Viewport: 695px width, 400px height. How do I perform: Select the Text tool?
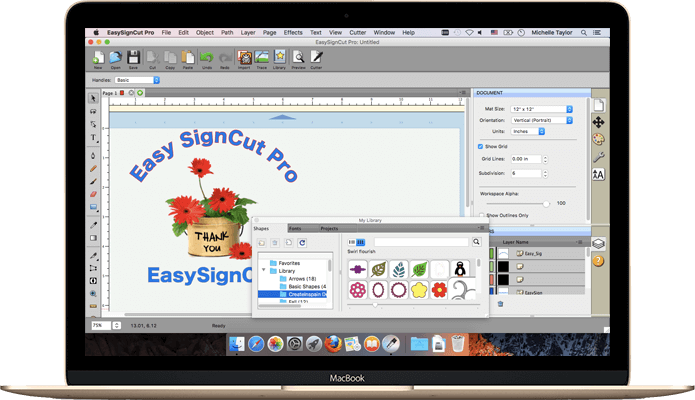[93, 137]
